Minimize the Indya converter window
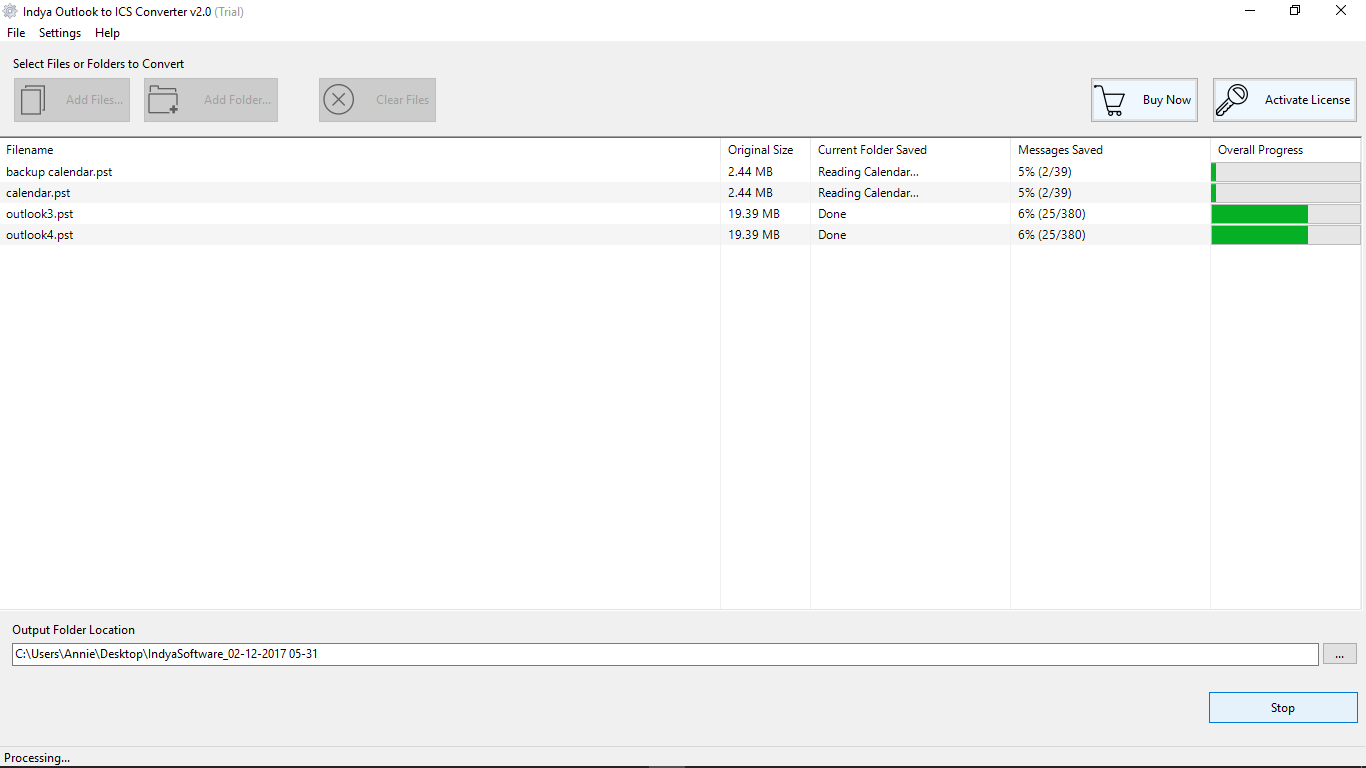Image resolution: width=1366 pixels, height=768 pixels. pos(1250,11)
